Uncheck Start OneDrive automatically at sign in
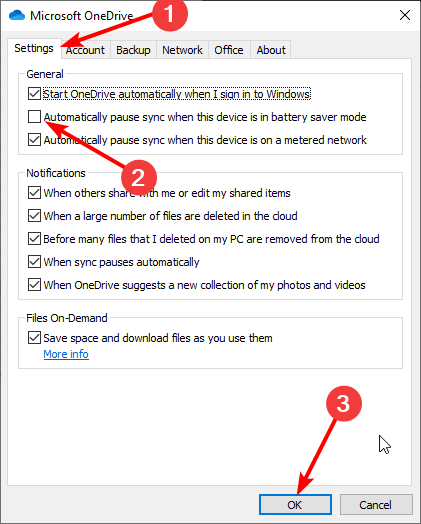 (34, 94)
